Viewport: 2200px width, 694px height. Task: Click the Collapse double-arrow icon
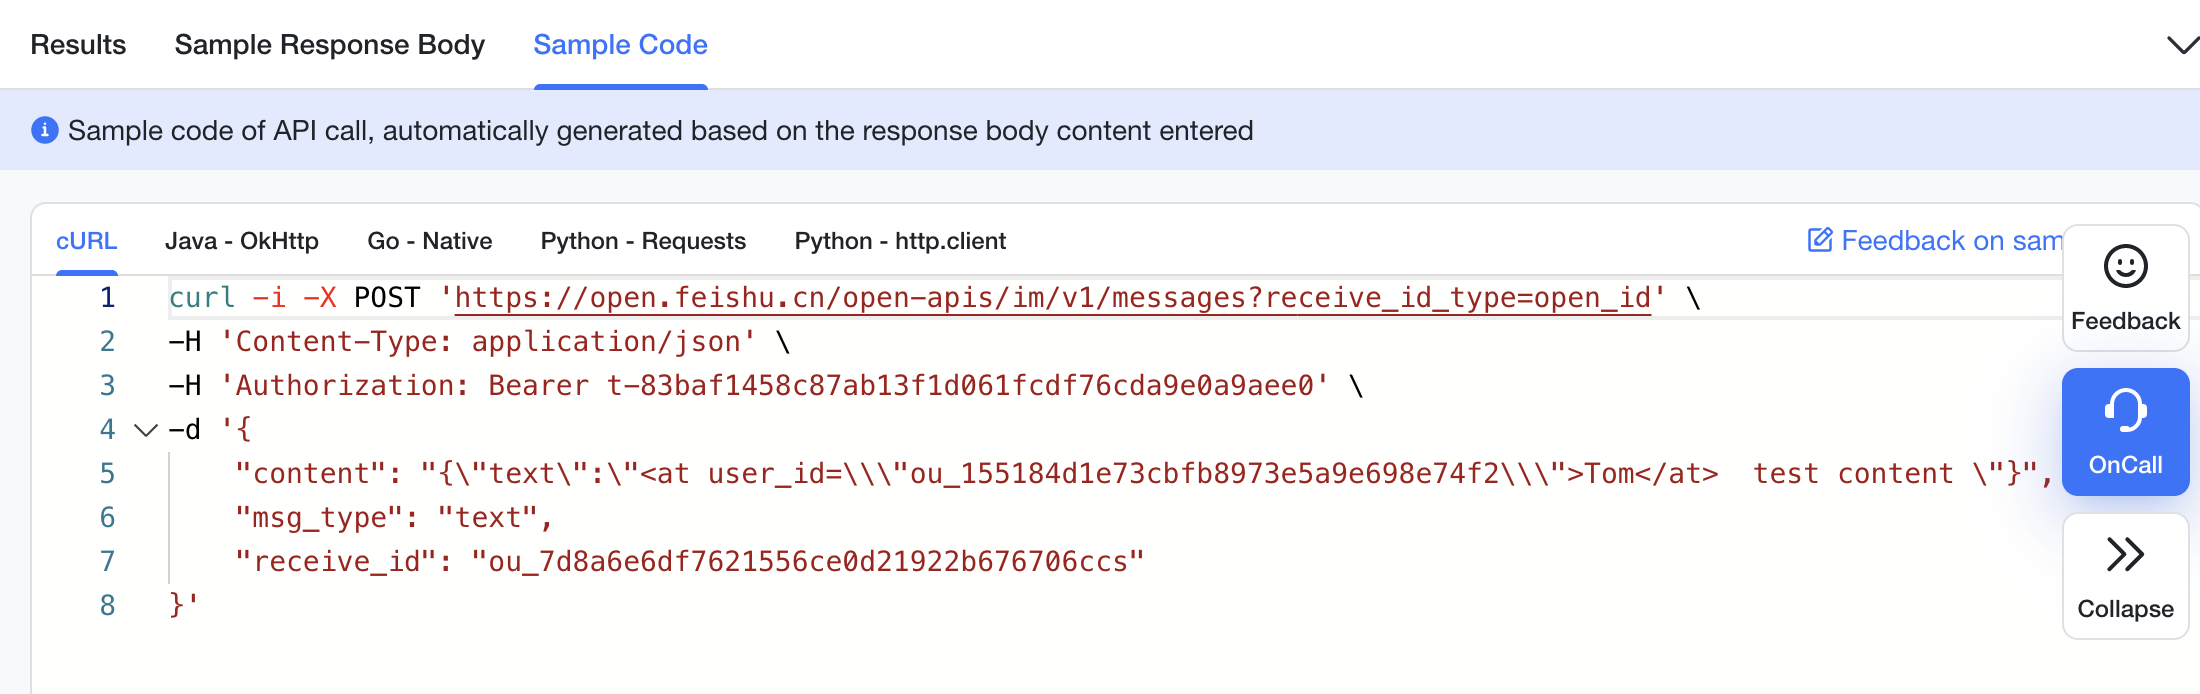click(2125, 554)
